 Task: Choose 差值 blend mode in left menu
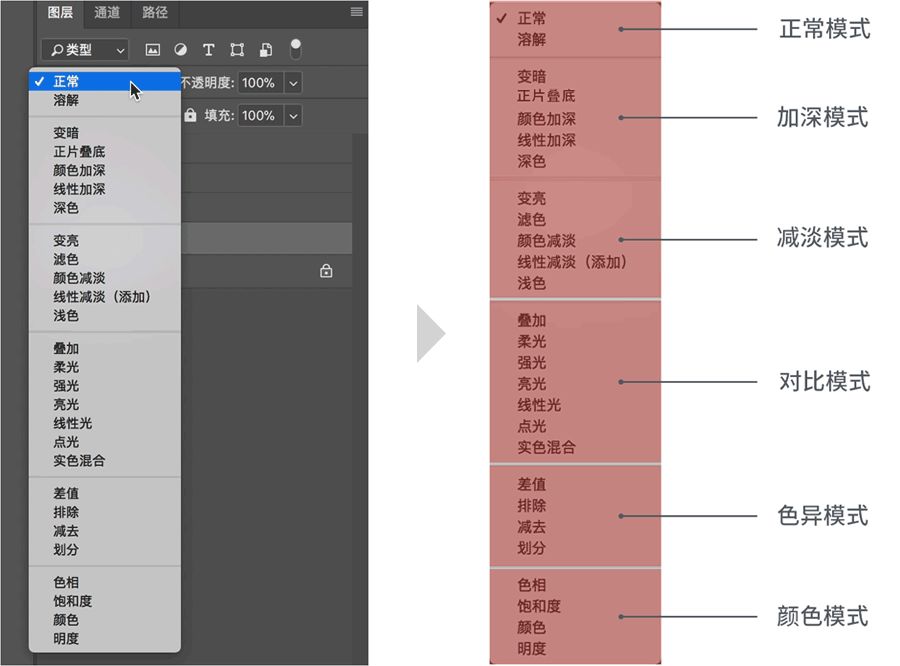point(66,494)
